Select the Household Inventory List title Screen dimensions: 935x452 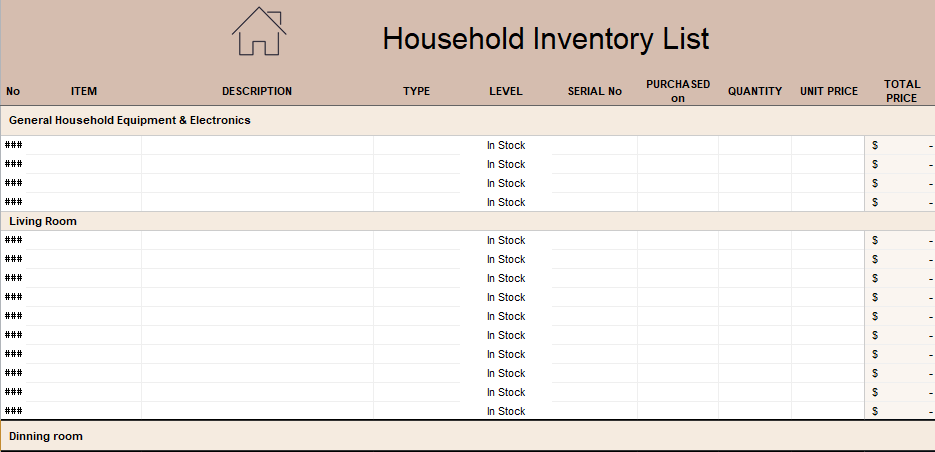(x=545, y=39)
